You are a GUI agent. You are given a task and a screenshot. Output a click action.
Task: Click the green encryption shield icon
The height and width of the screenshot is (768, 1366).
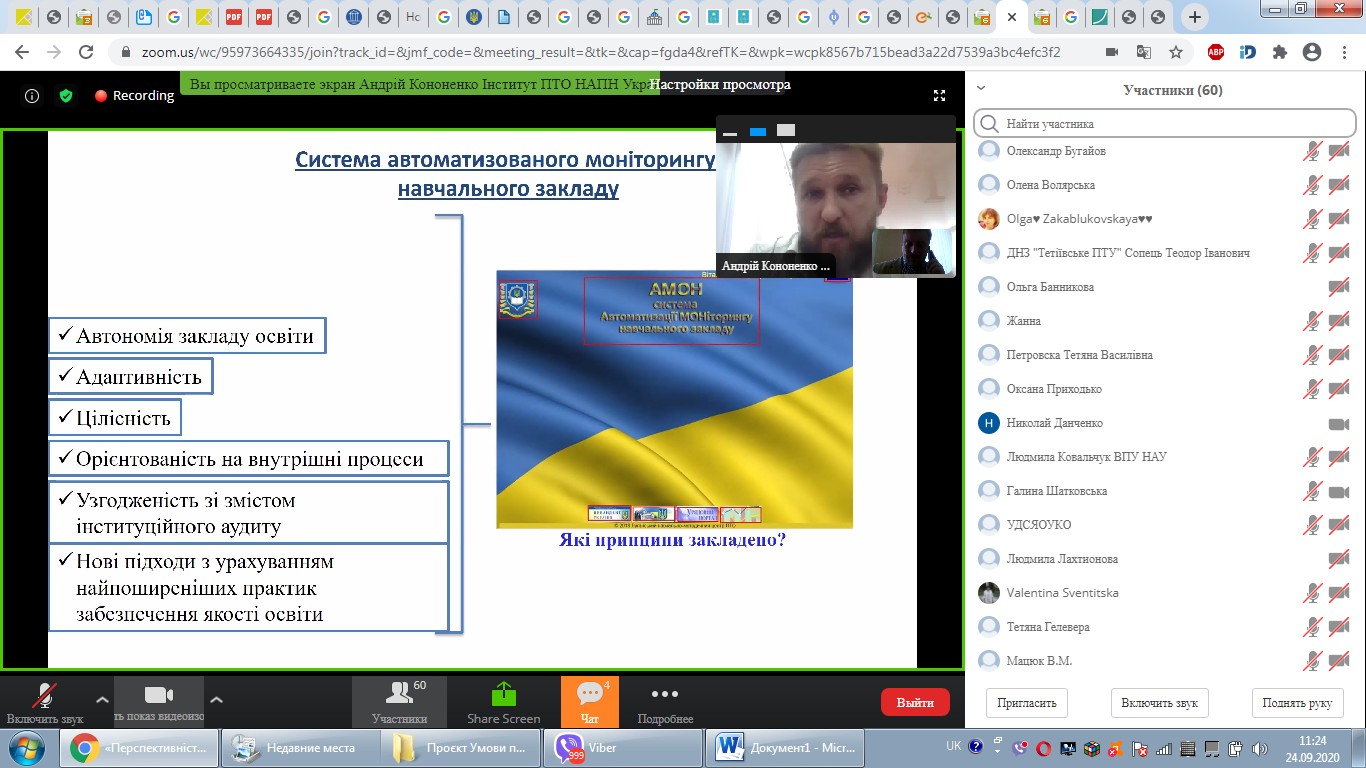click(x=66, y=96)
